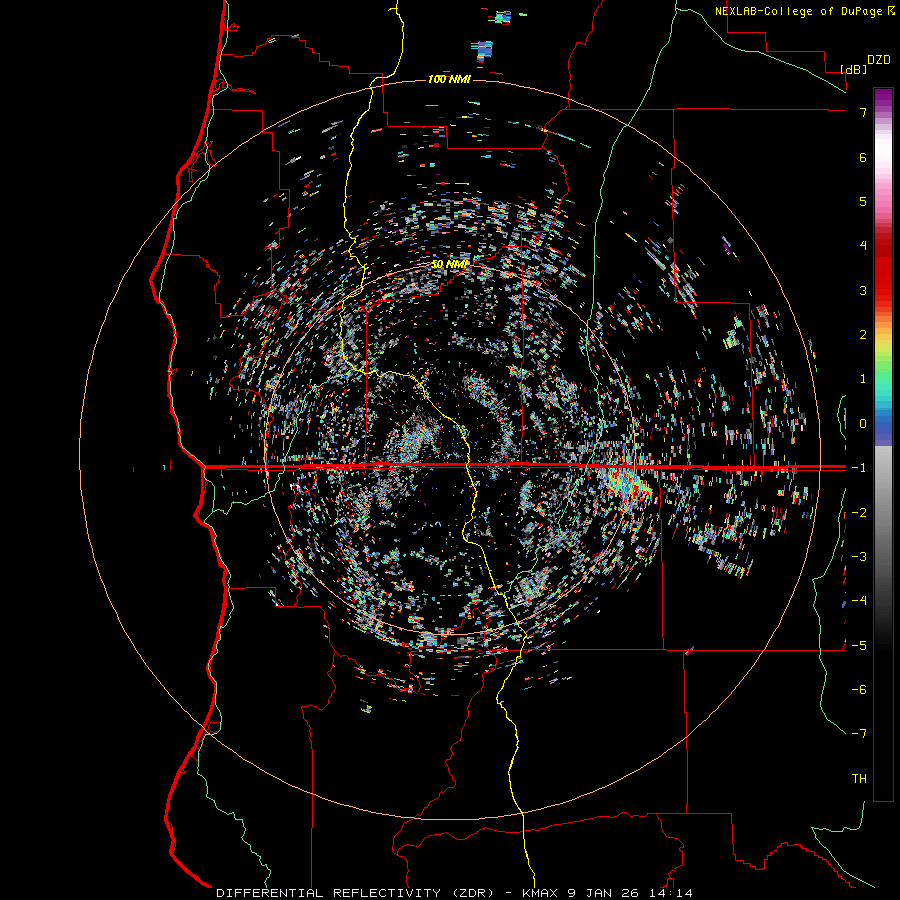Click the 9 JAN 26 date text
Viewport: 900px width, 900px height.
604,893
